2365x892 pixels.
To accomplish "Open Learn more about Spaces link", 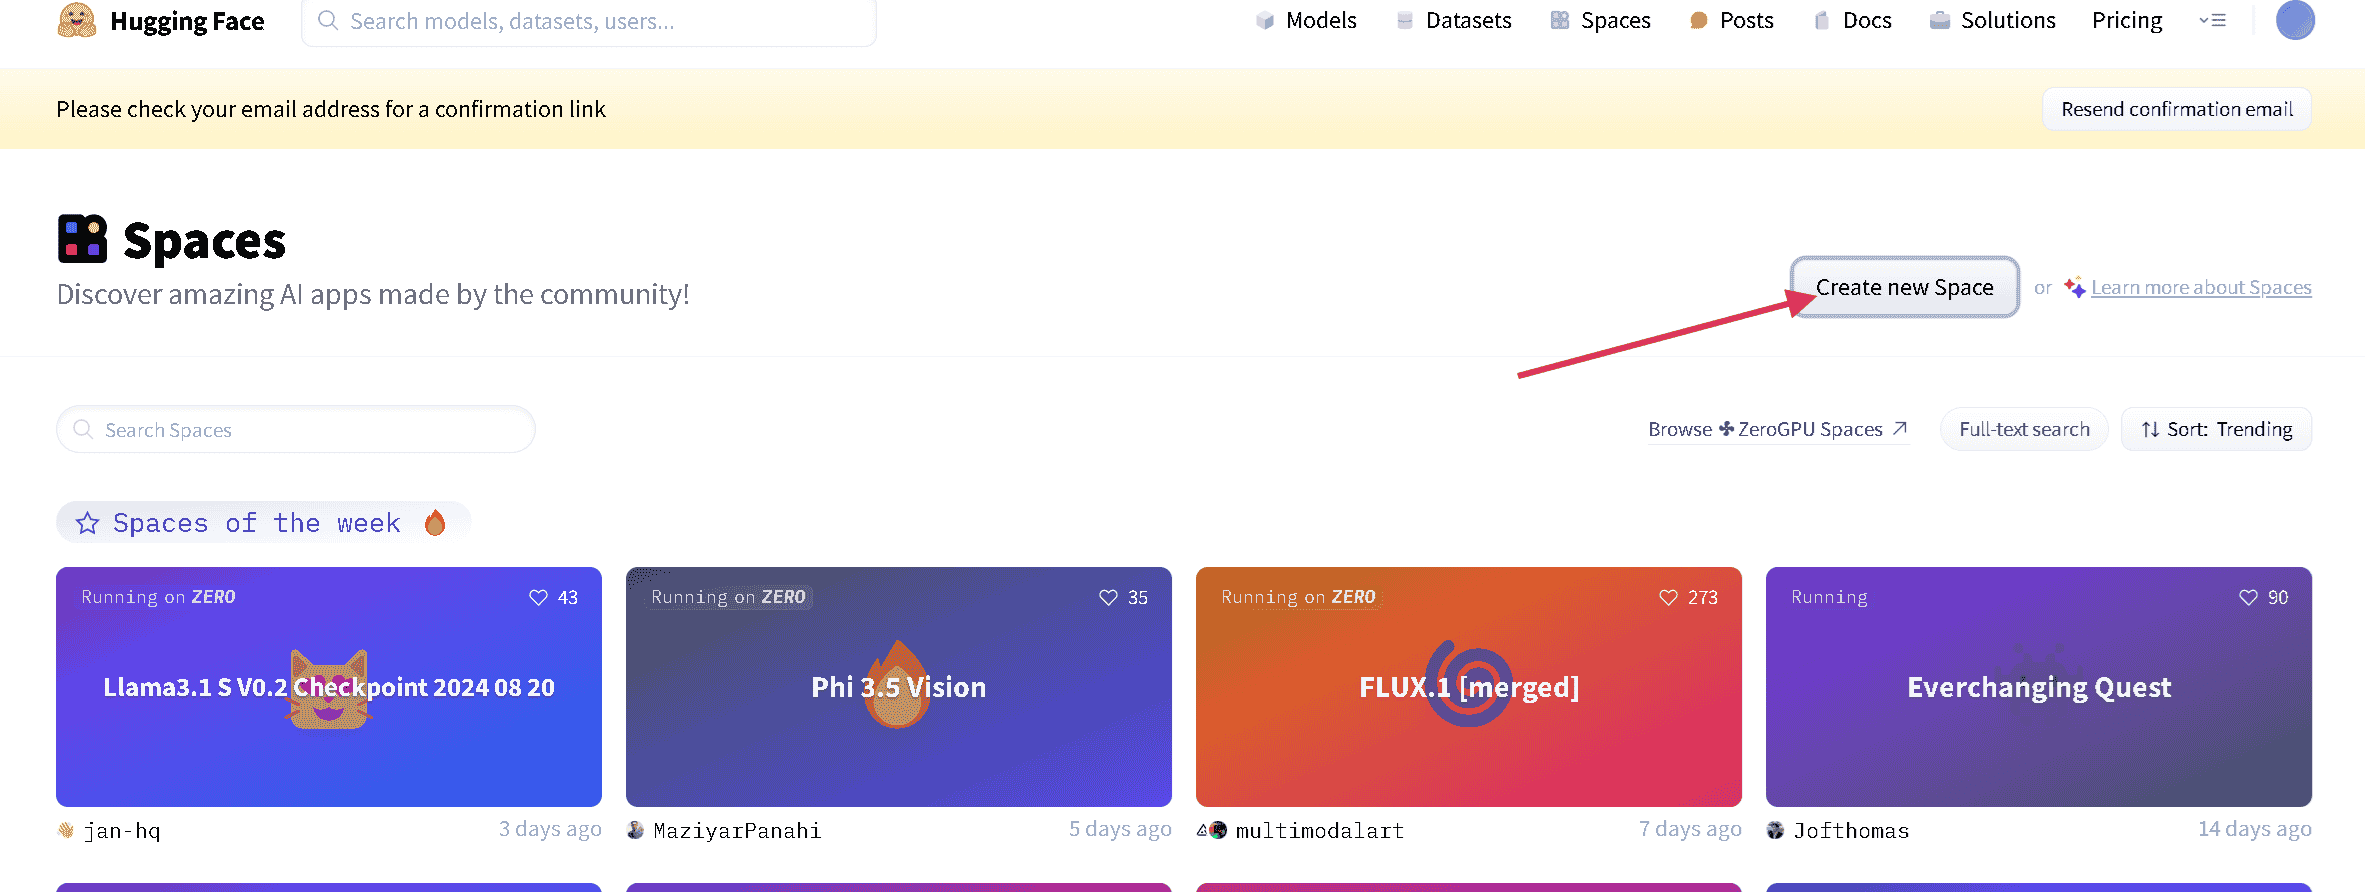I will point(2201,287).
